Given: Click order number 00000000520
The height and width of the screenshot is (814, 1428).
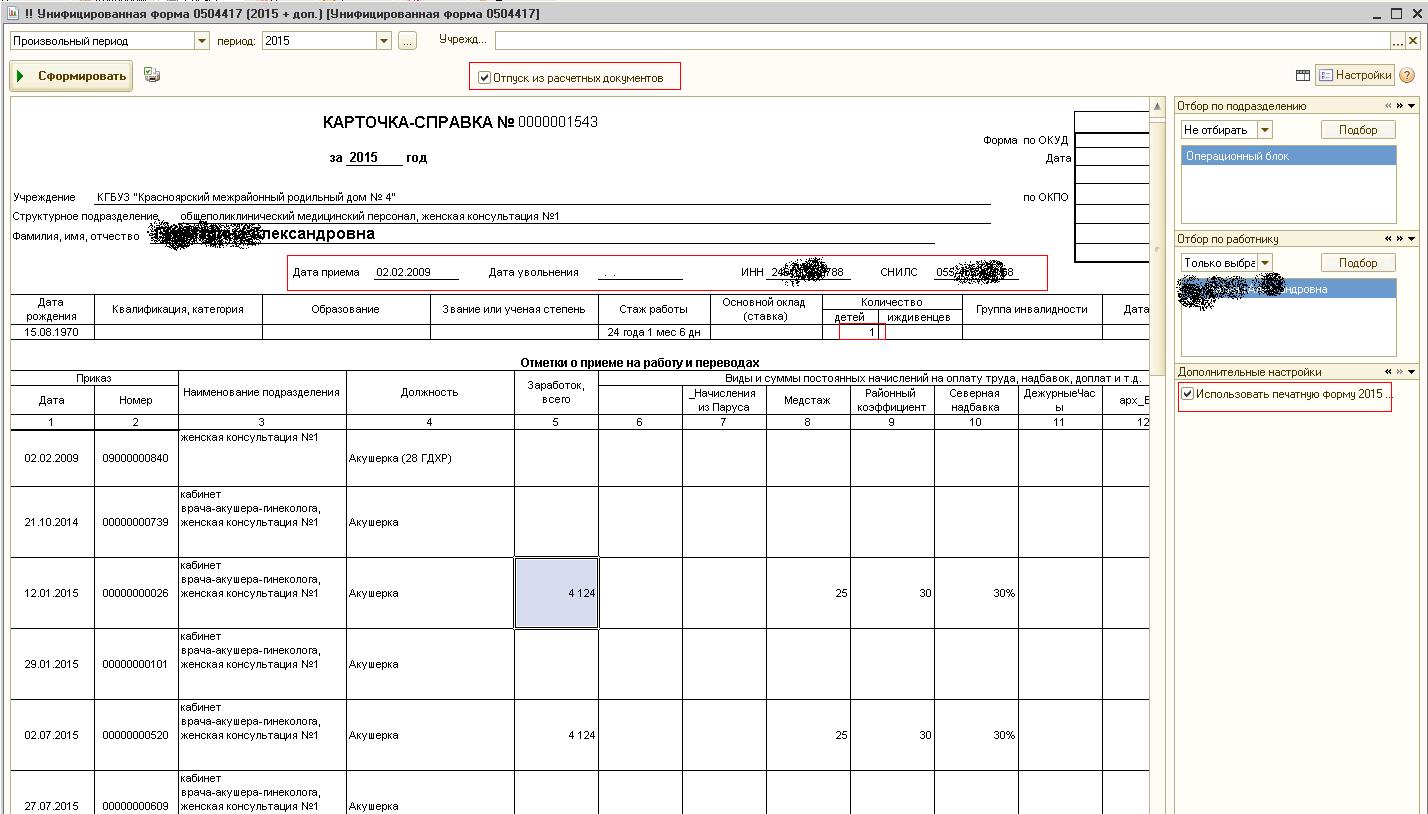Looking at the screenshot, I should 136,735.
